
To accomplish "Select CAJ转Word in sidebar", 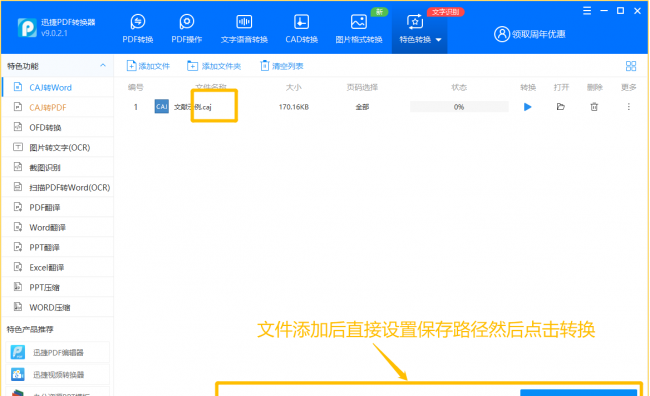I will point(58,87).
